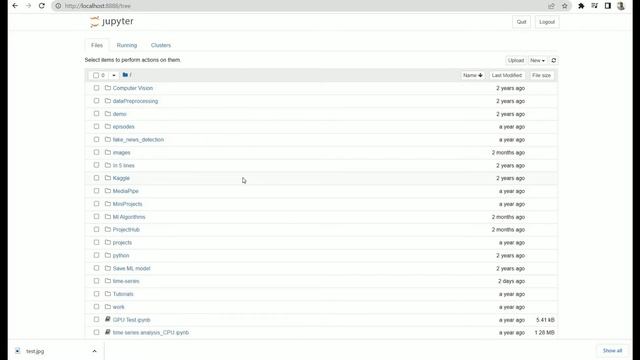Click the Upload button
Viewport: 640px width, 360px height.
[x=516, y=60]
